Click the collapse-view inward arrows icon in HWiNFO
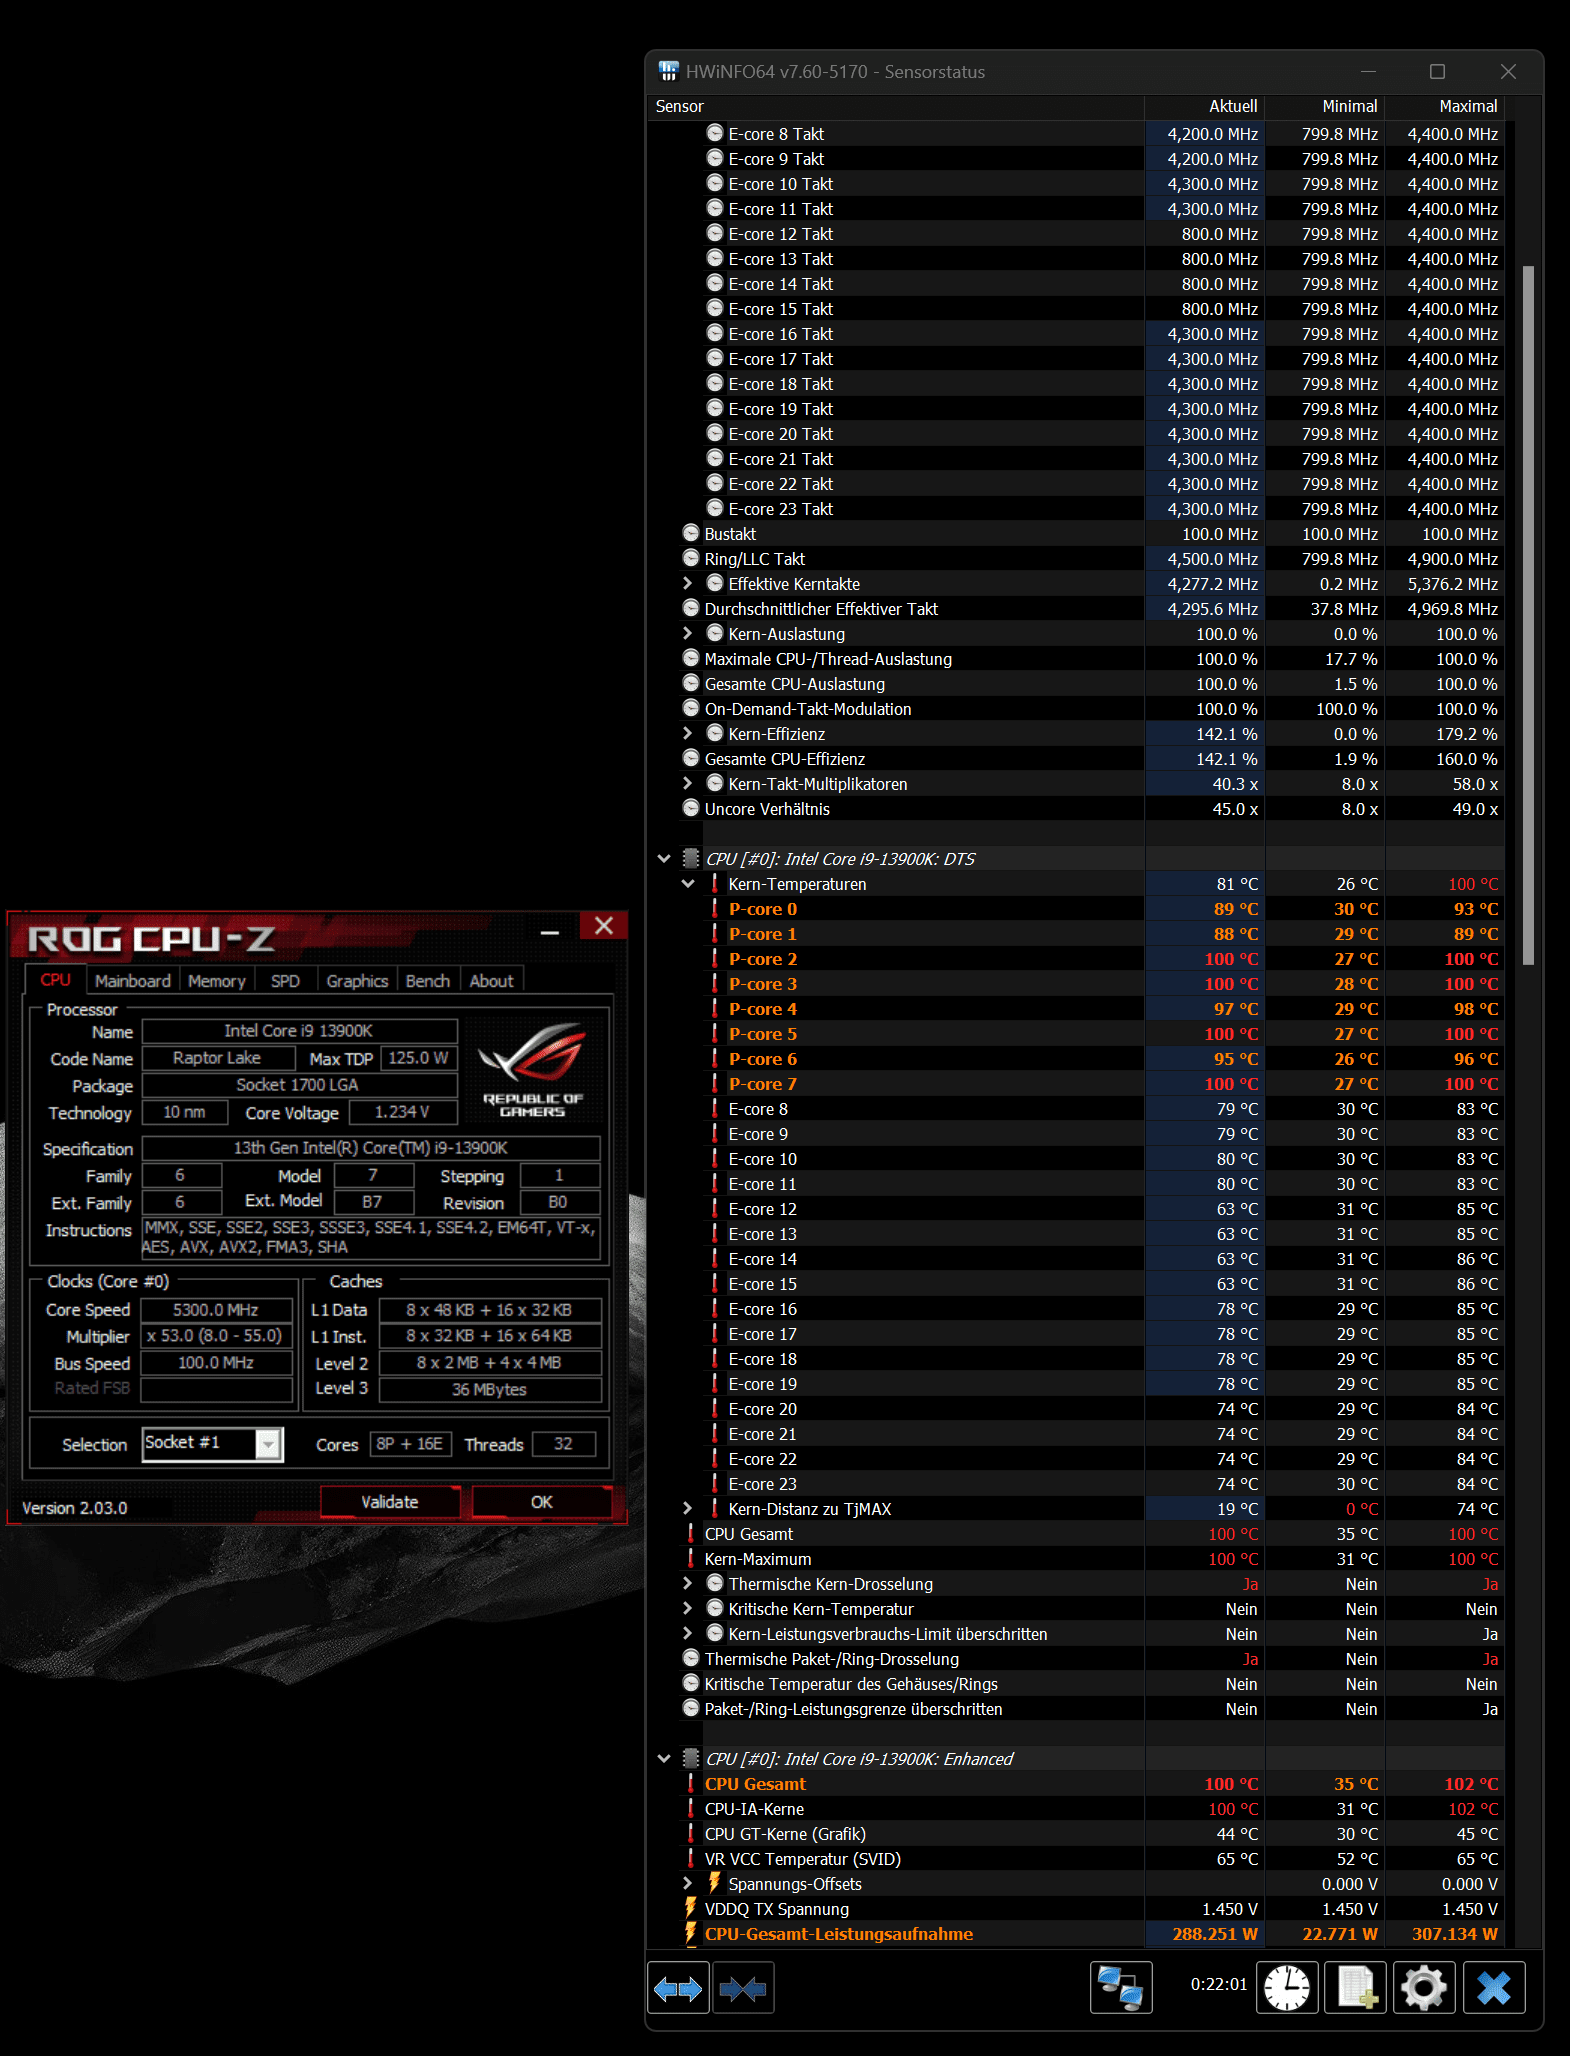 click(x=743, y=1989)
